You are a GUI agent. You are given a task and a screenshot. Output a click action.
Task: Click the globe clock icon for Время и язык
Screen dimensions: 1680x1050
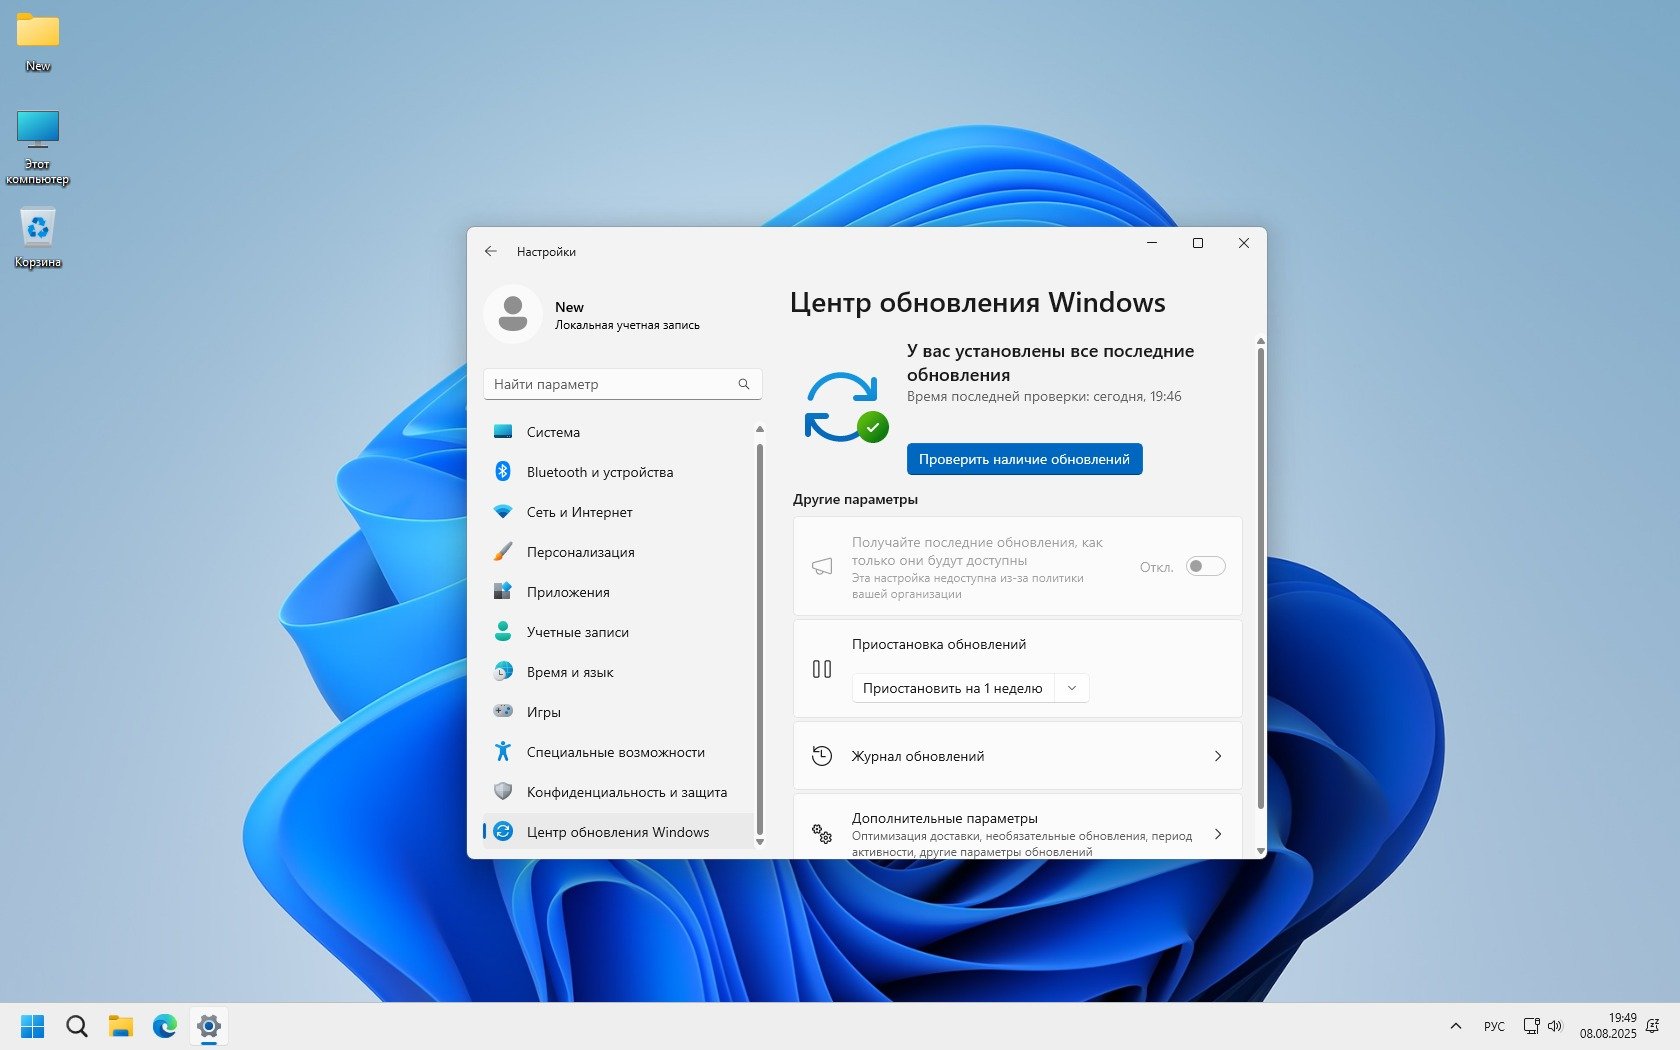(503, 672)
